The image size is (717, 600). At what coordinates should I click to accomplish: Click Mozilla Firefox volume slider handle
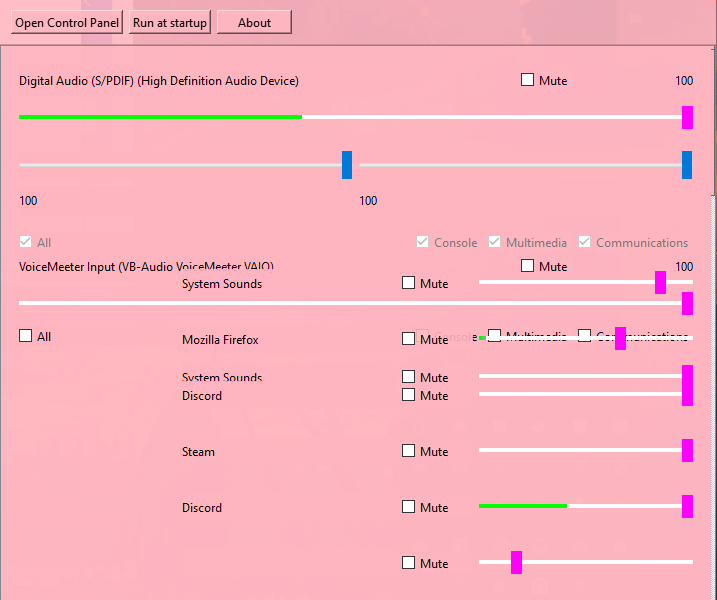[x=621, y=338]
